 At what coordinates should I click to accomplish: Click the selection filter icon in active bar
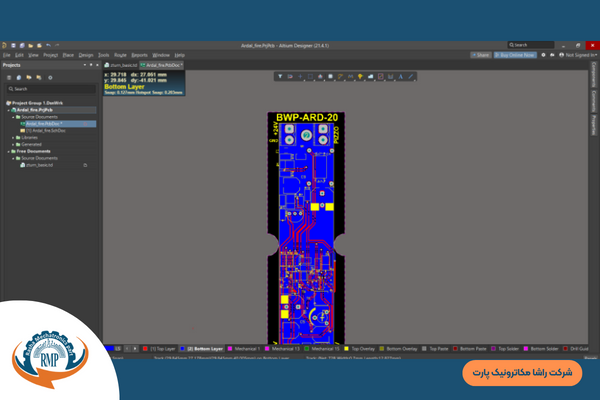pyautogui.click(x=279, y=77)
